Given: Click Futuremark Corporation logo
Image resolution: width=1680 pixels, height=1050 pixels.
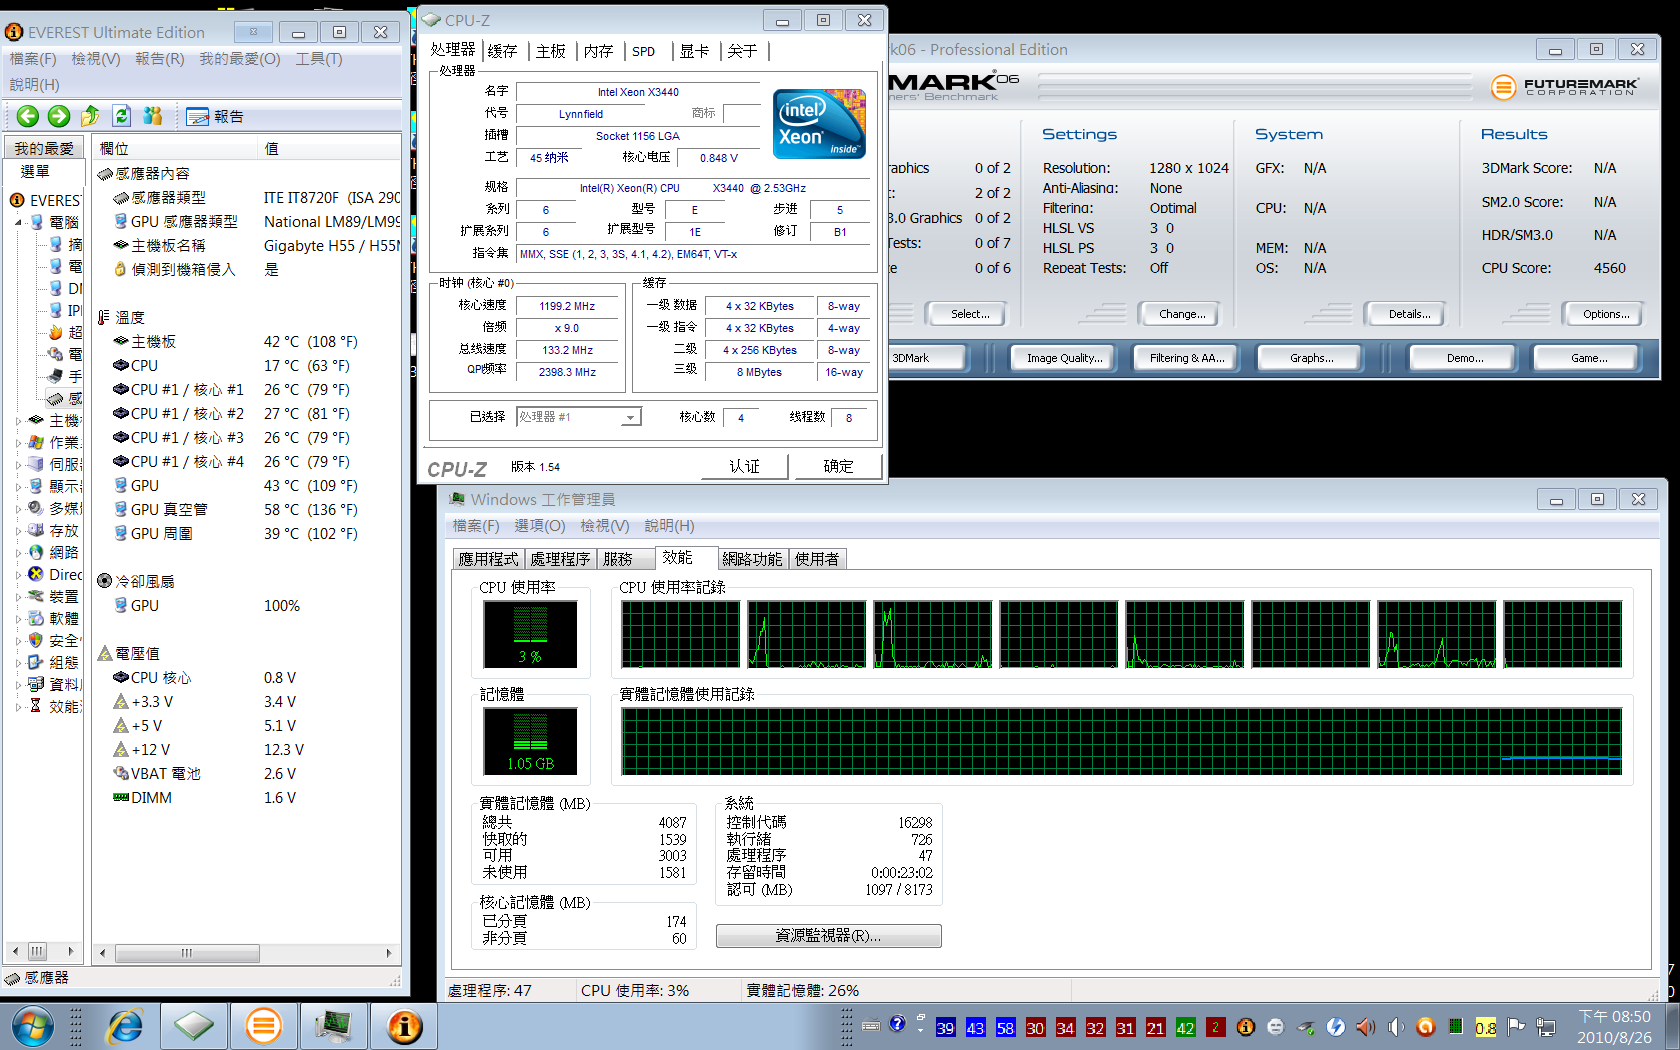Looking at the screenshot, I should [x=1565, y=87].
